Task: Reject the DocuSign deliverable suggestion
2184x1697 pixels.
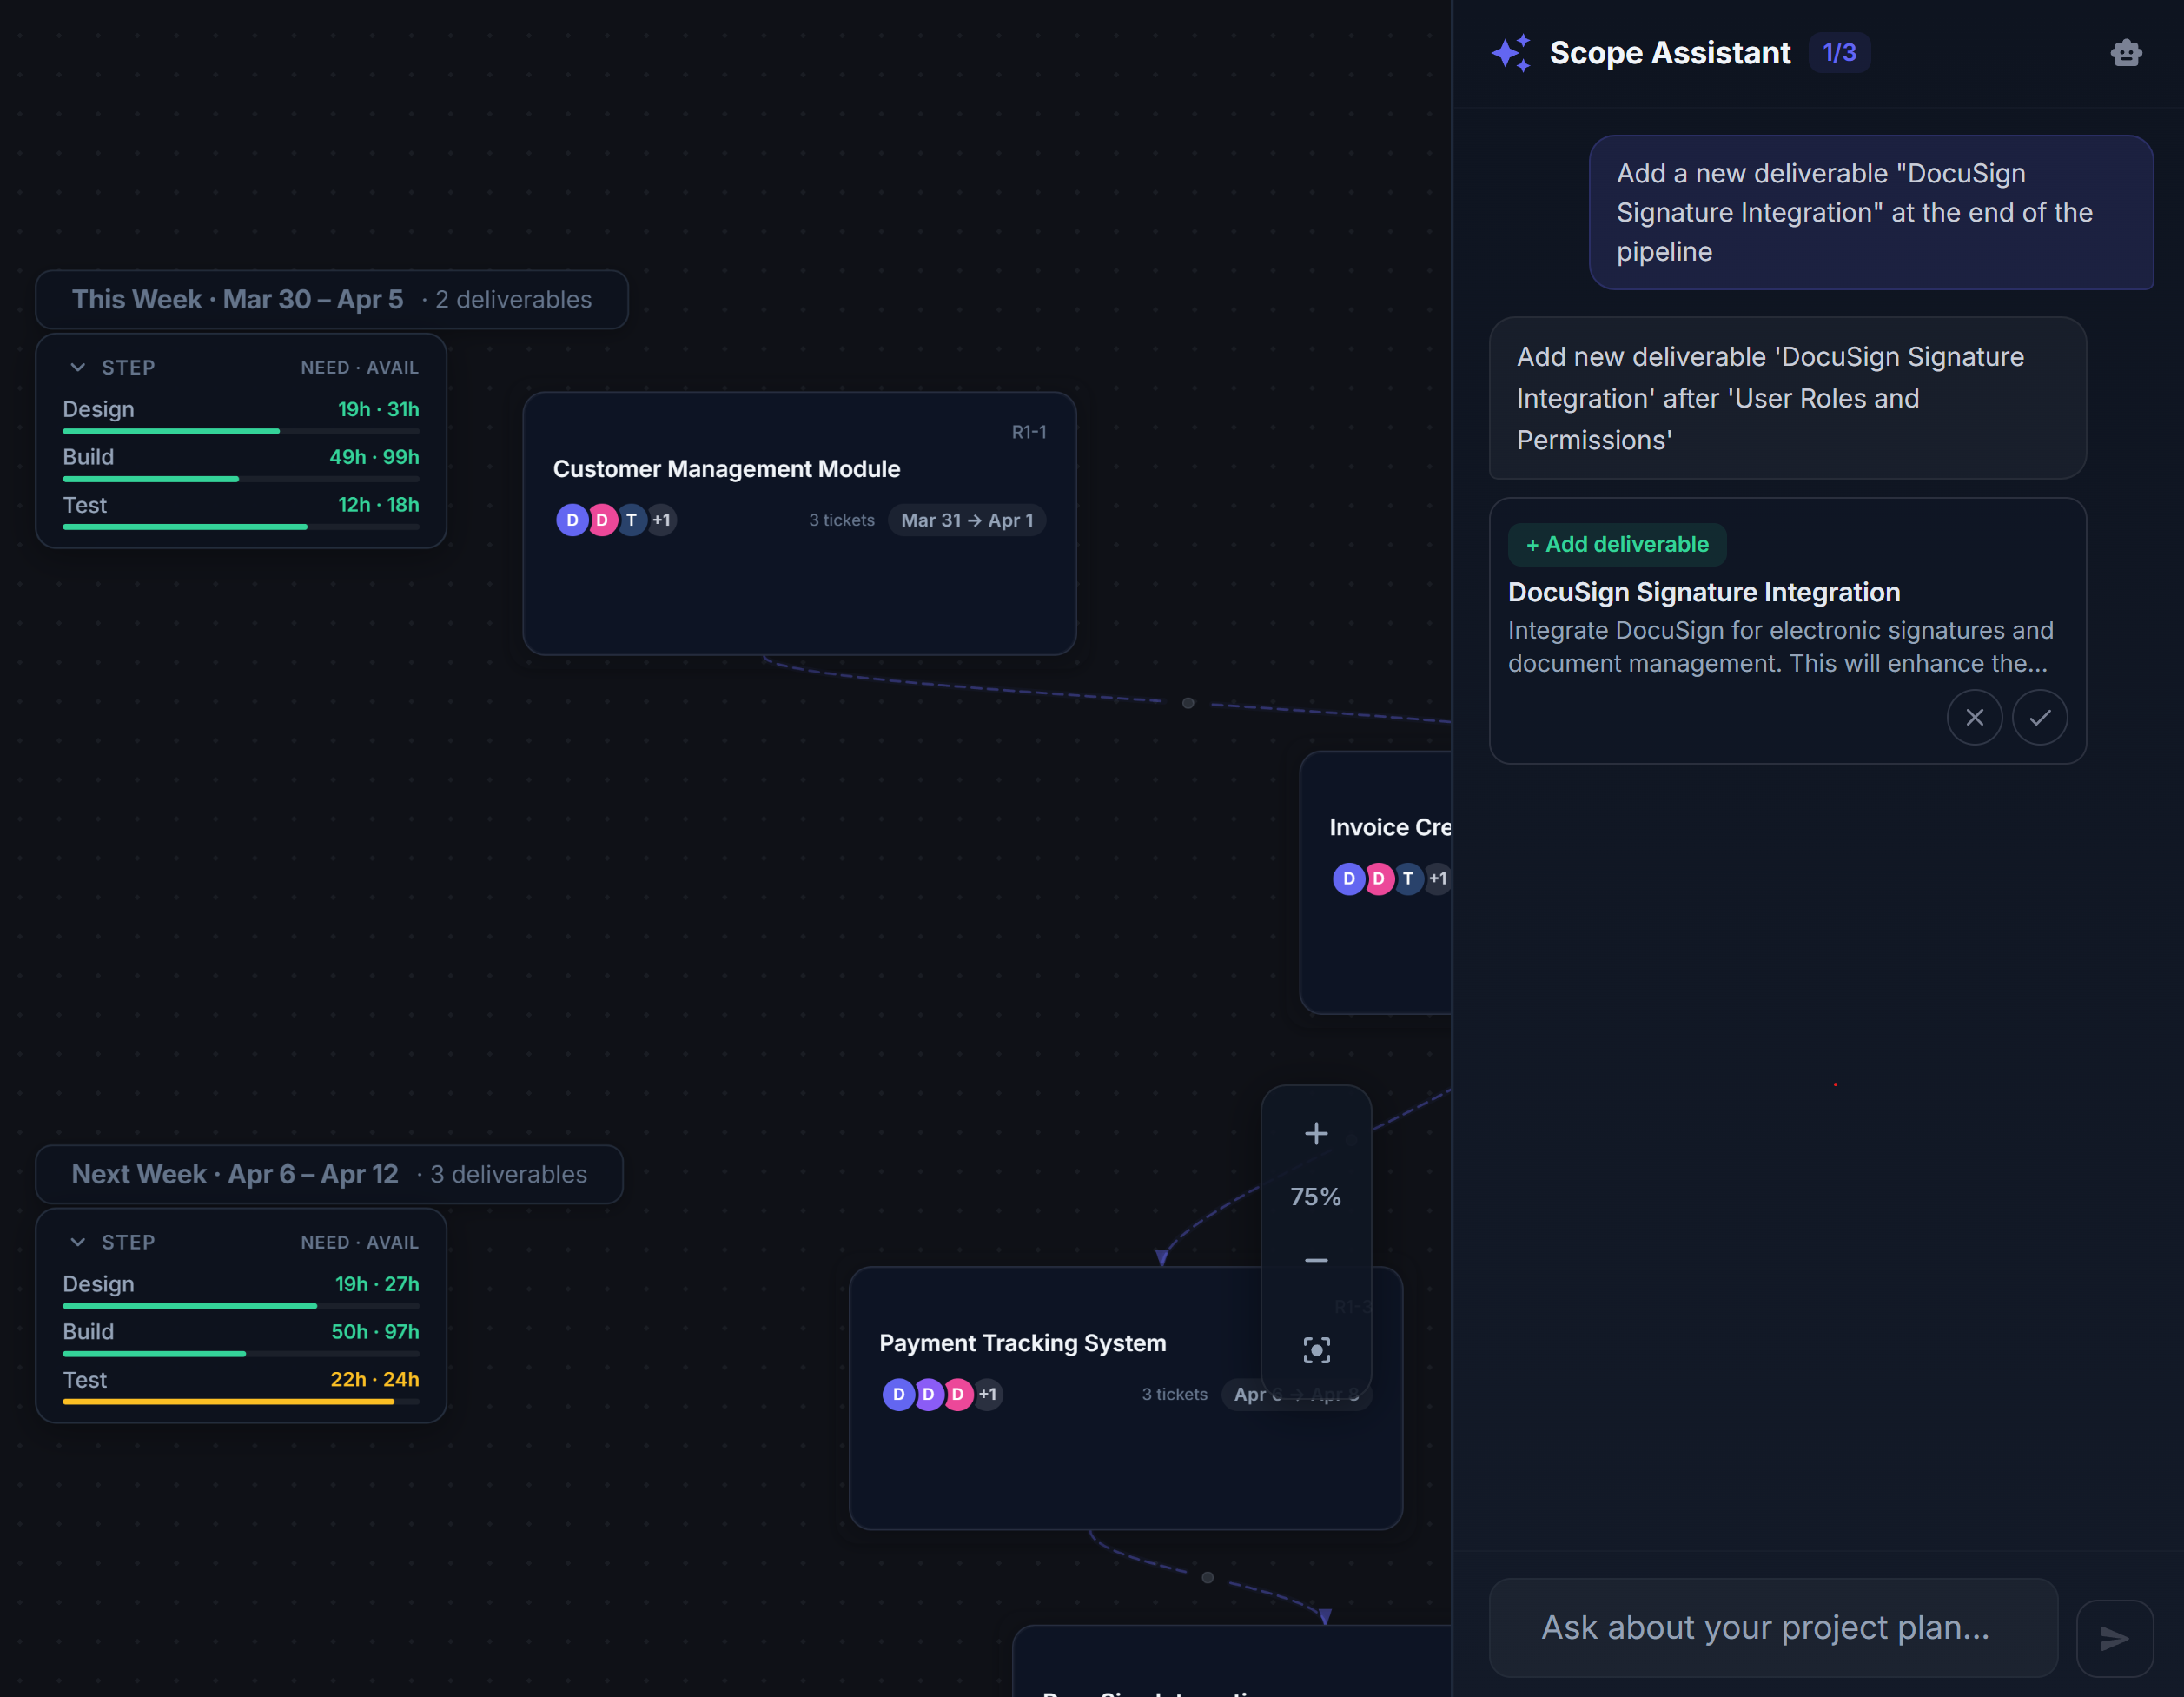Action: [1973, 717]
